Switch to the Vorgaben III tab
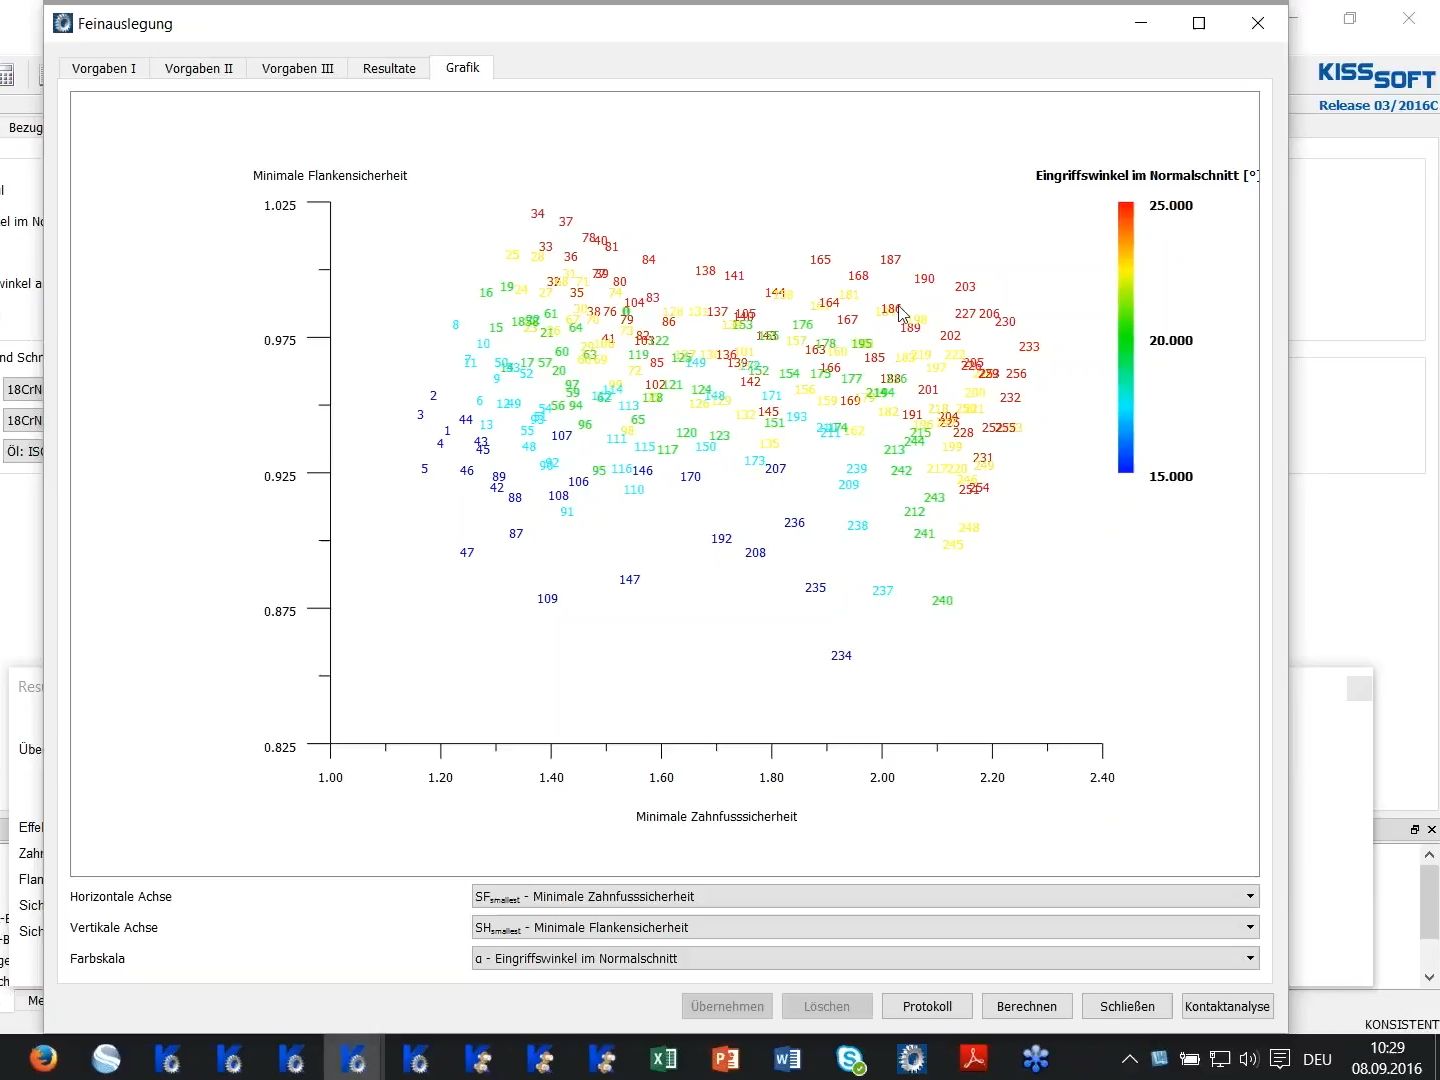 pos(297,68)
